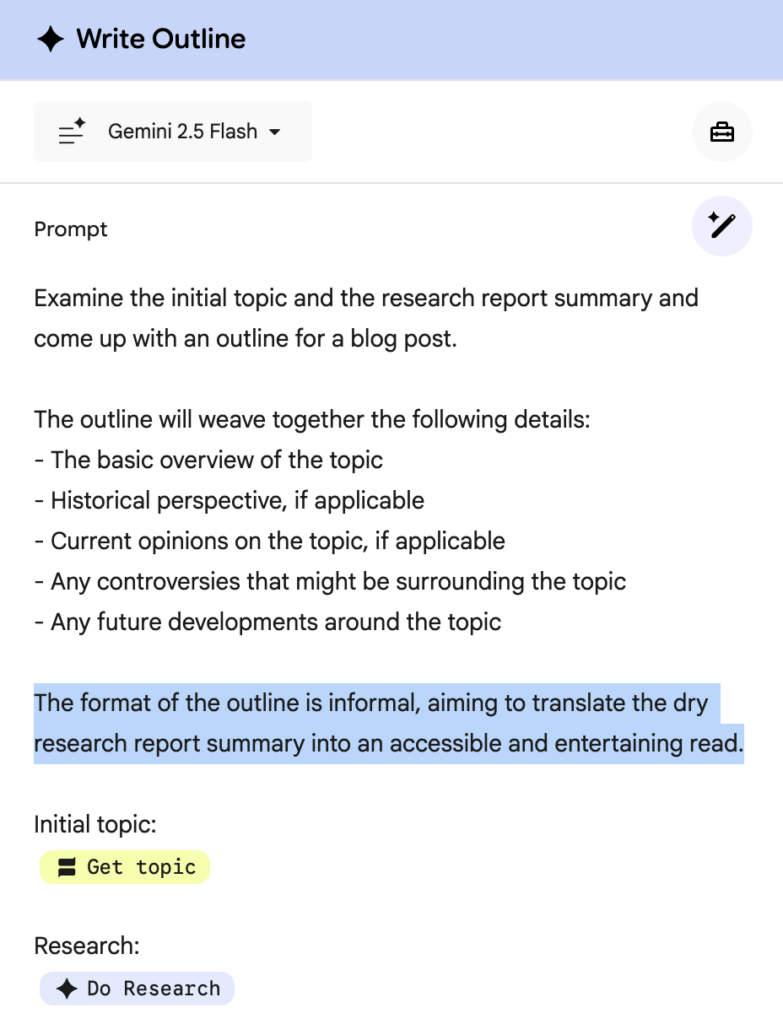The height and width of the screenshot is (1024, 783).
Task: Expand the caret arrow next to Gemini 2.5 Flash
Action: click(x=275, y=132)
